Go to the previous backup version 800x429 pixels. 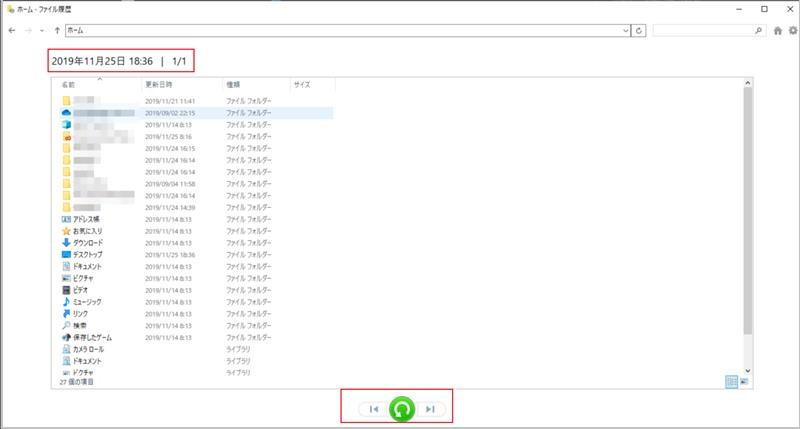point(373,409)
